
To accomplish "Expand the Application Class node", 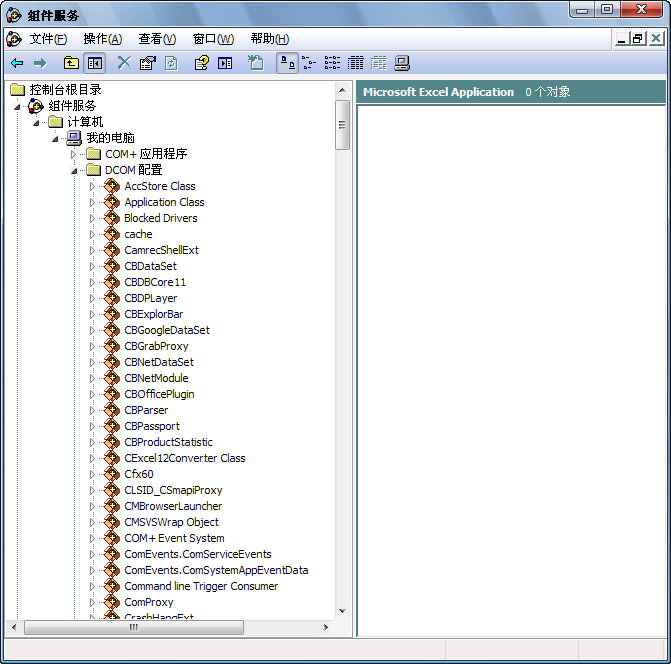I will [92, 202].
